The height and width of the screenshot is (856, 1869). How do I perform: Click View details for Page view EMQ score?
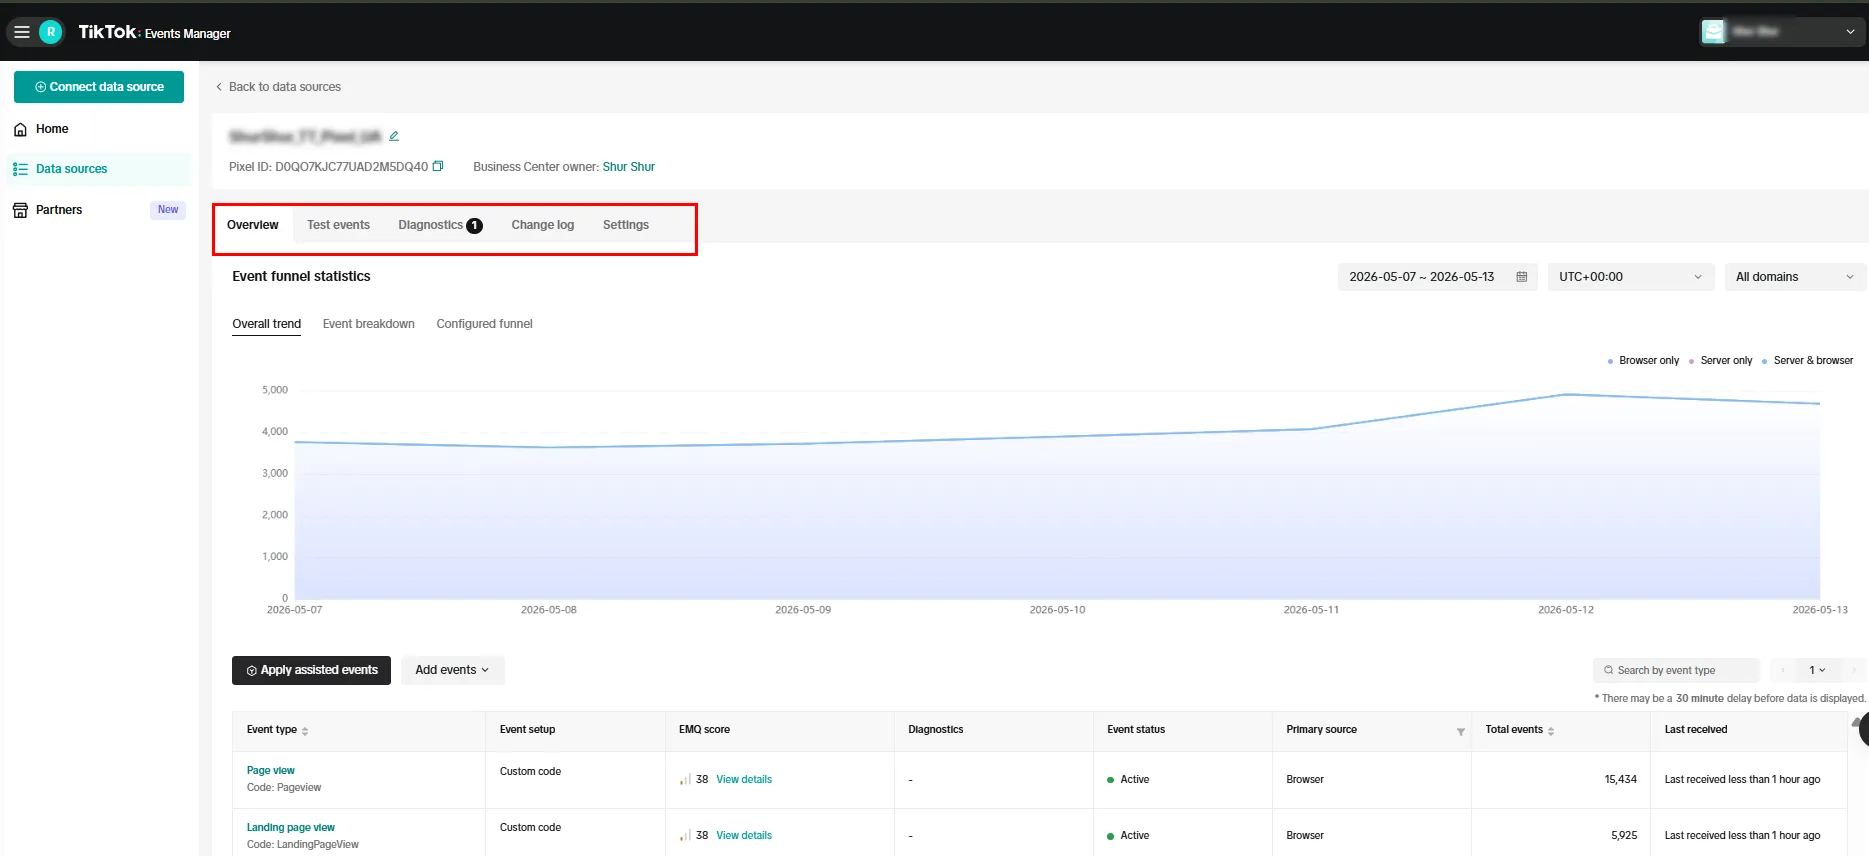[744, 779]
